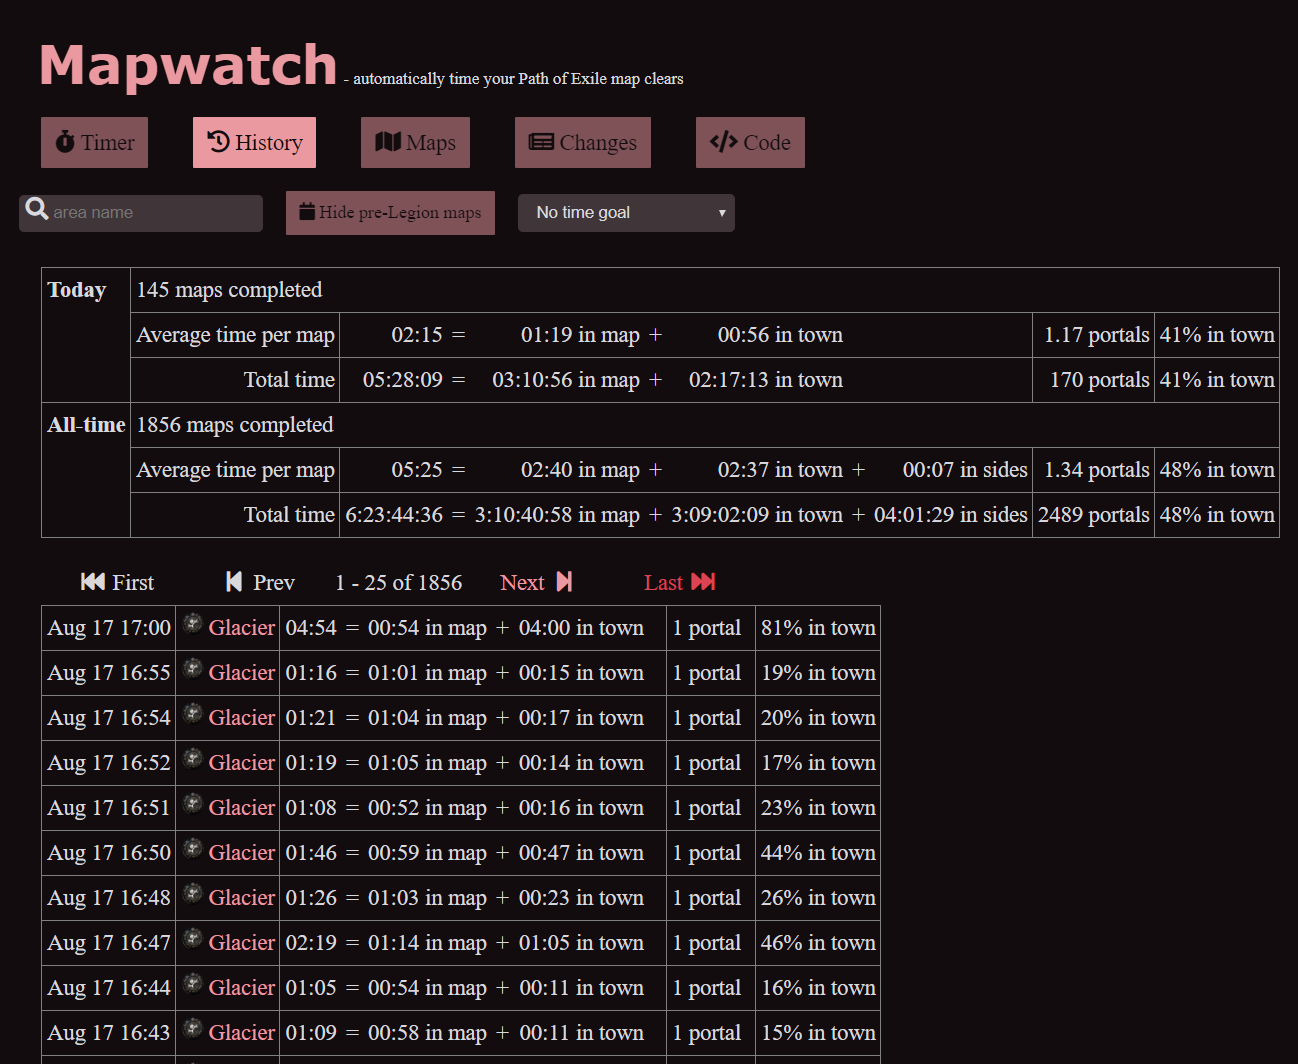Click '1.17 portals' cell
This screenshot has height=1064, width=1298.
(1094, 335)
